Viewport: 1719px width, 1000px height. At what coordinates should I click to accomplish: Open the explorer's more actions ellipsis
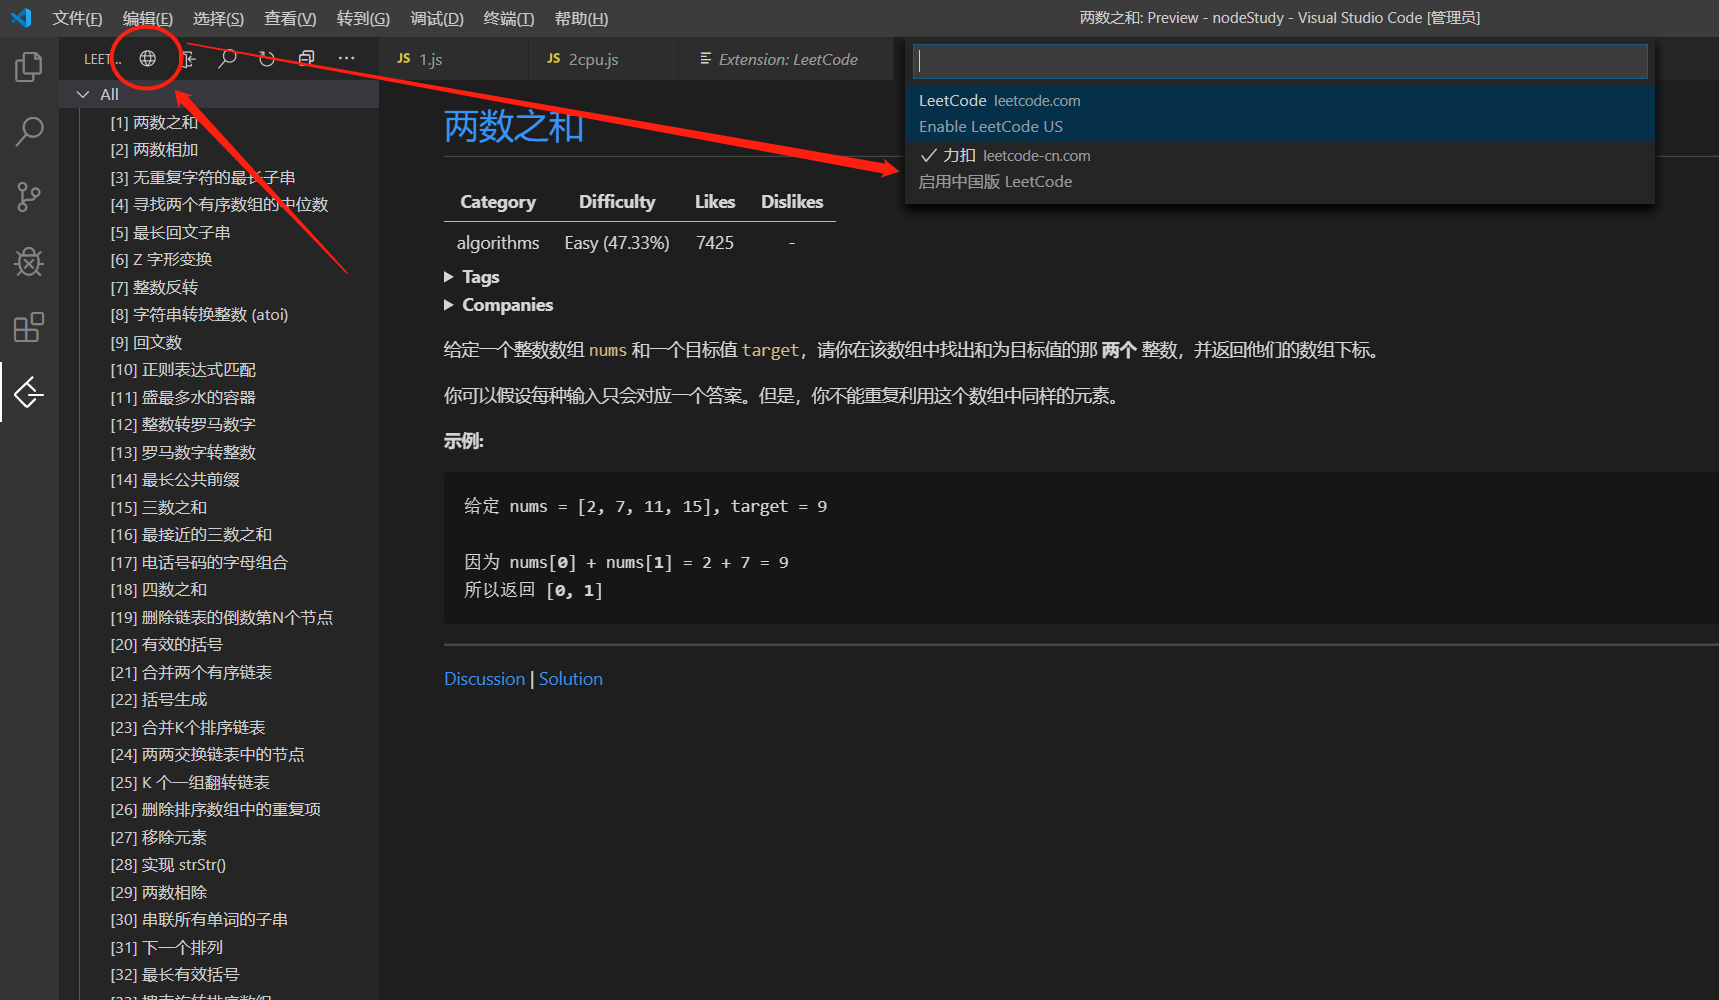coord(346,58)
